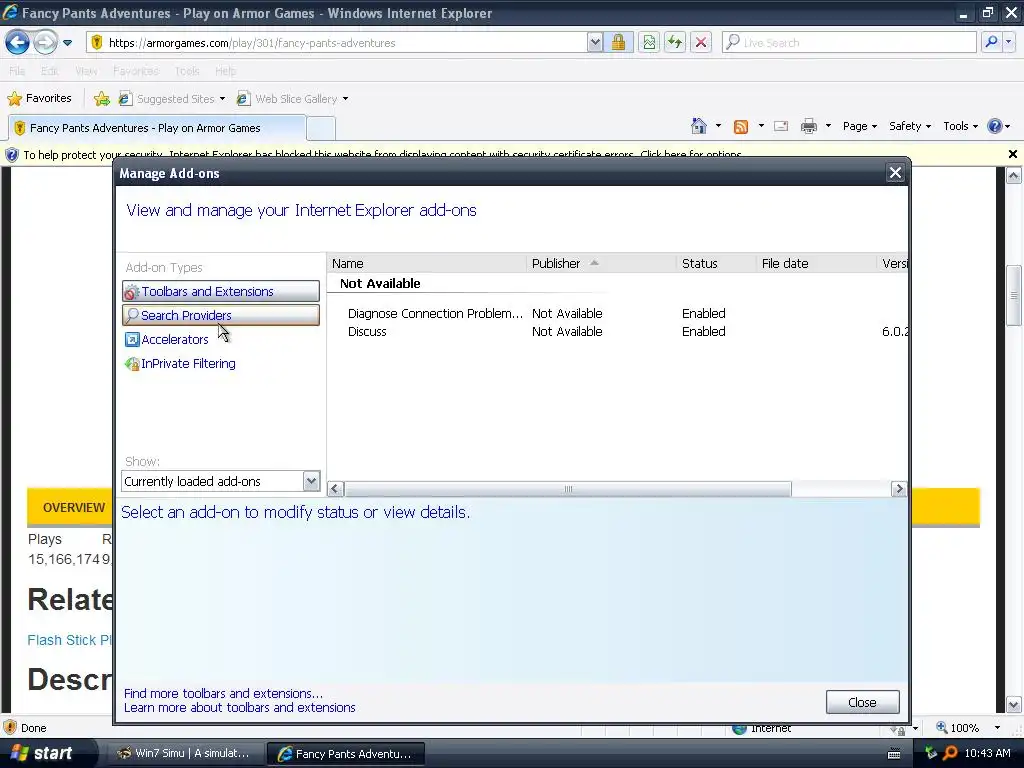1024x768 pixels.
Task: Click the browser Back arrow button
Action: point(18,42)
